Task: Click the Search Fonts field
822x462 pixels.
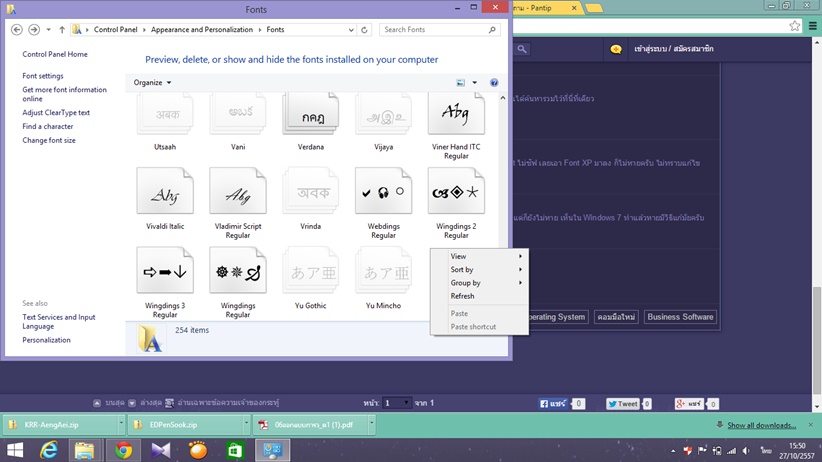Action: pos(435,30)
